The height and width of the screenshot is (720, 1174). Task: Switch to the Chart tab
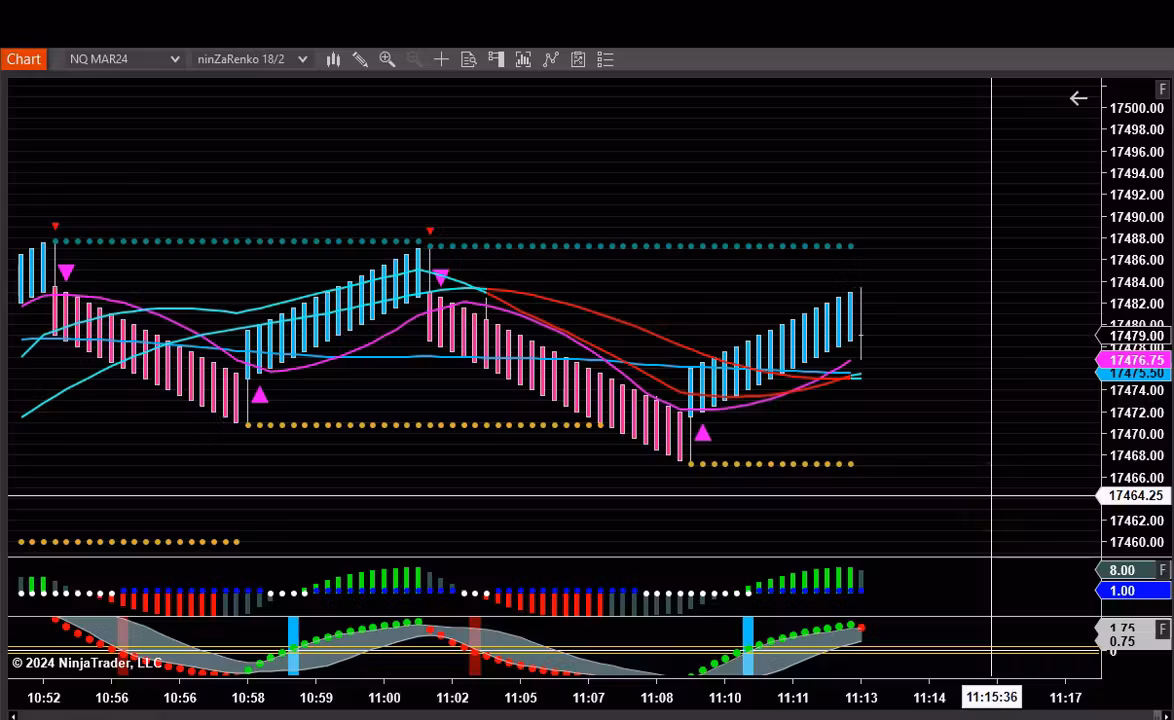[x=24, y=59]
